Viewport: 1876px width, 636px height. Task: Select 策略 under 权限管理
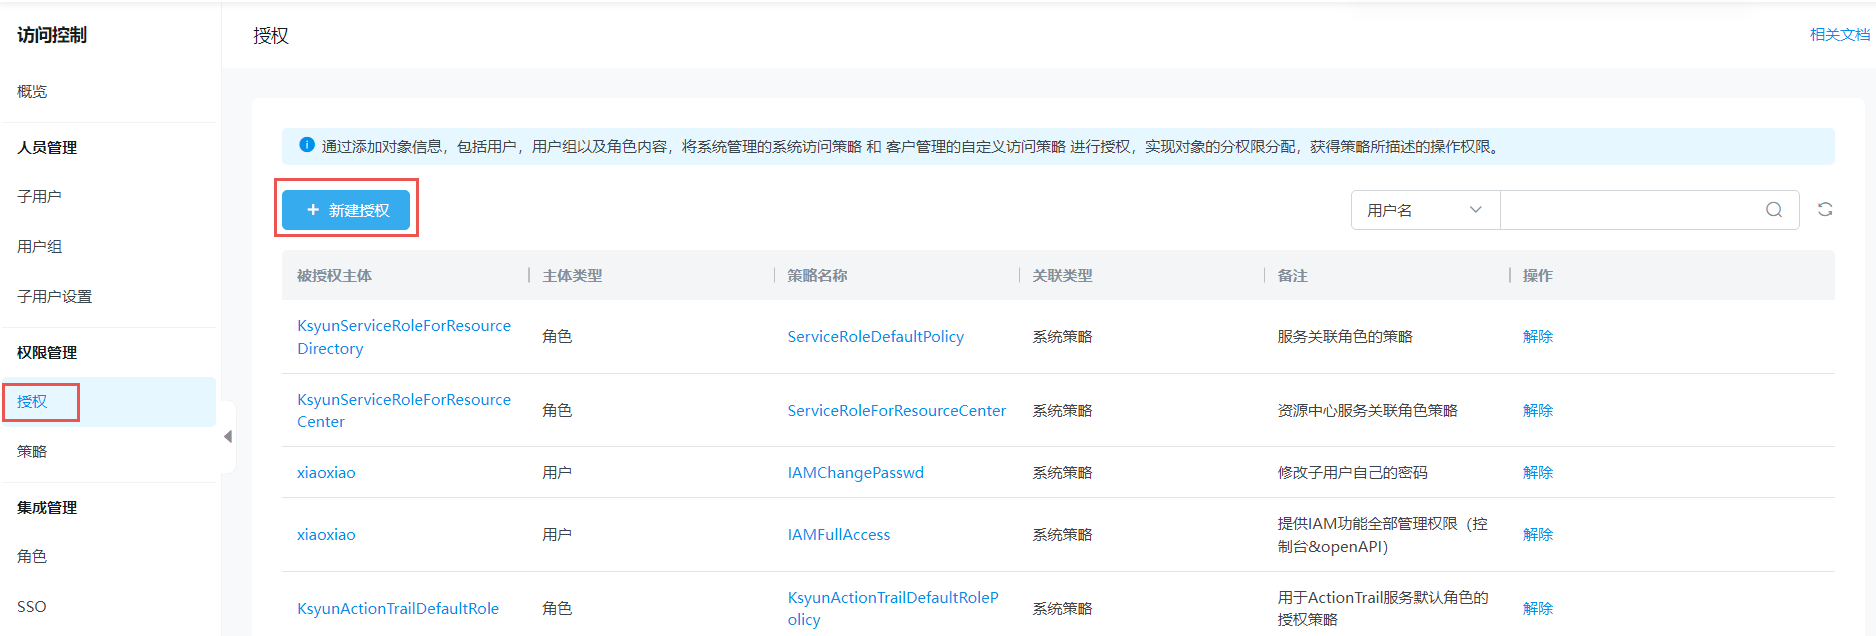point(32,452)
